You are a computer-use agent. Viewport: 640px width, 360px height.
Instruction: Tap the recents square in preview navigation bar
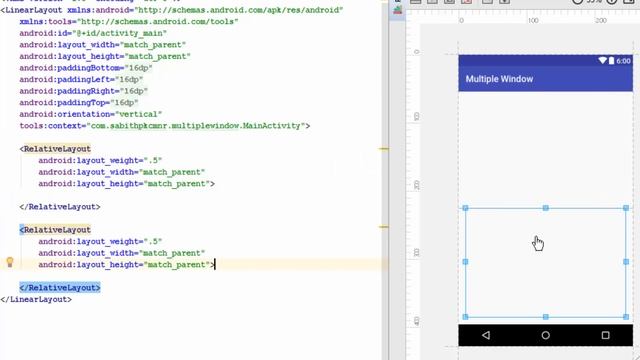(x=605, y=335)
